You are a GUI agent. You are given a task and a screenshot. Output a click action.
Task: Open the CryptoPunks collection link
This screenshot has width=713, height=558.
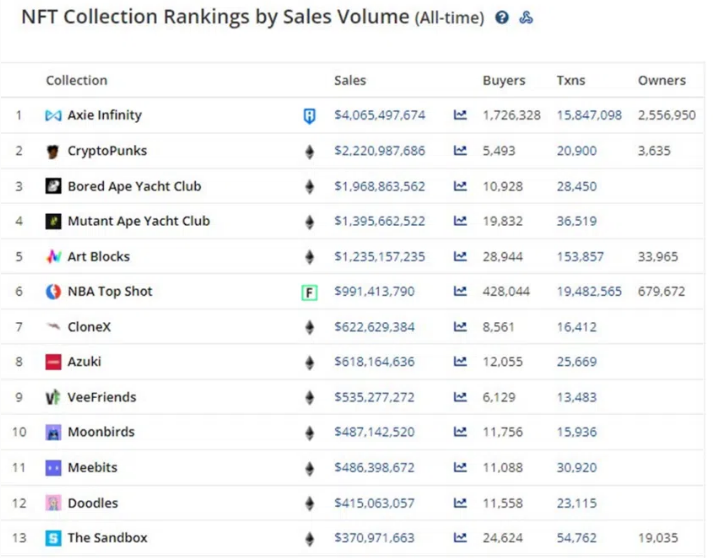point(107,151)
